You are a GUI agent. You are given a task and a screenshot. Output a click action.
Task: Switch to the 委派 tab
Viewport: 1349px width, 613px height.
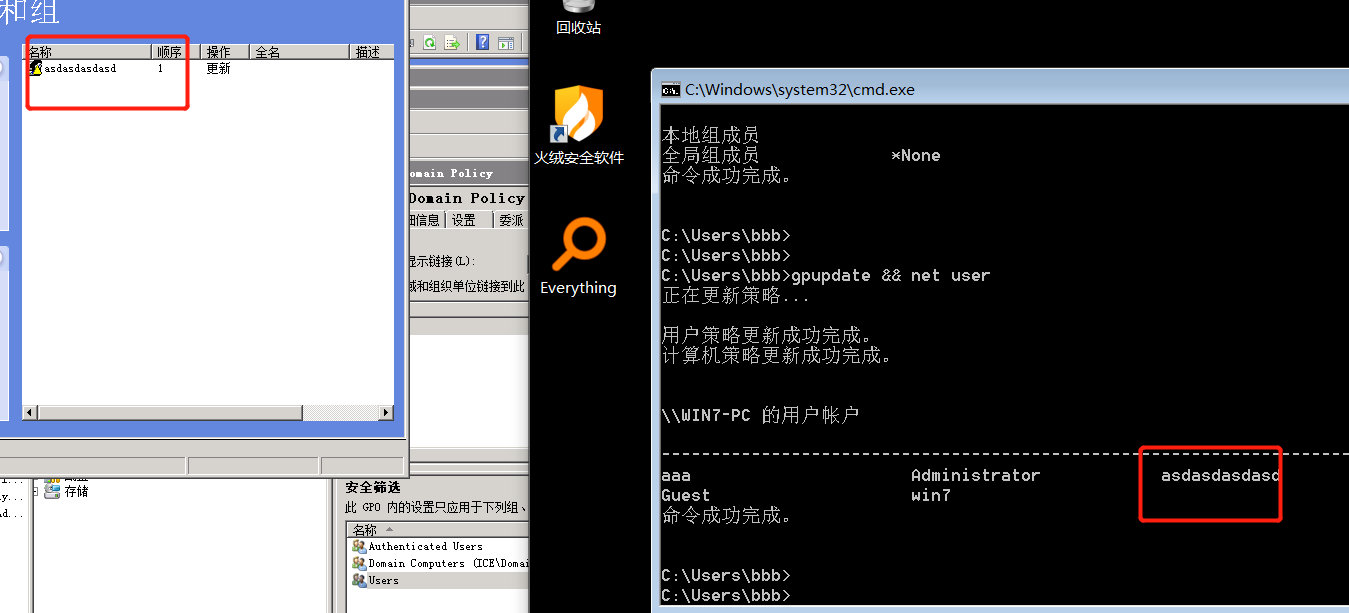(x=511, y=220)
